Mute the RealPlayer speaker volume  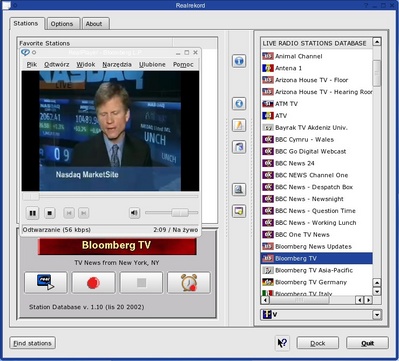click(x=134, y=213)
